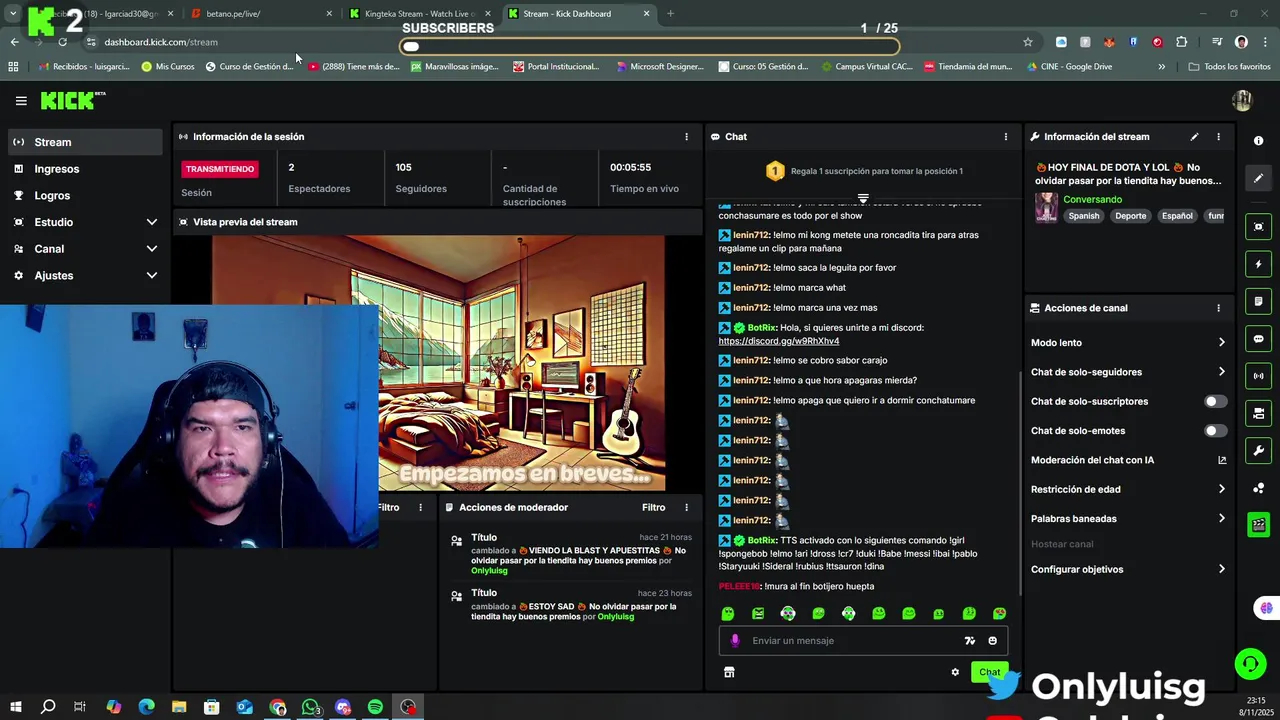The height and width of the screenshot is (720, 1280).
Task: Open WhatsApp from the taskbar
Action: pyautogui.click(x=310, y=707)
